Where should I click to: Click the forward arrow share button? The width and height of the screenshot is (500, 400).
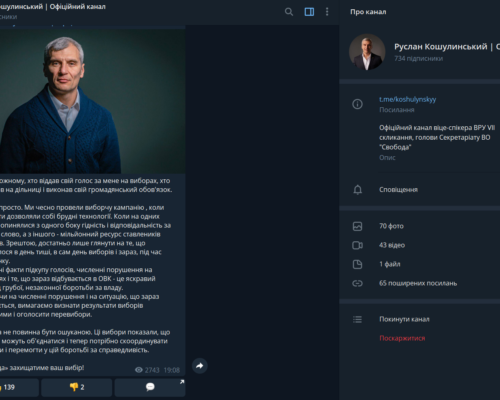click(200, 366)
